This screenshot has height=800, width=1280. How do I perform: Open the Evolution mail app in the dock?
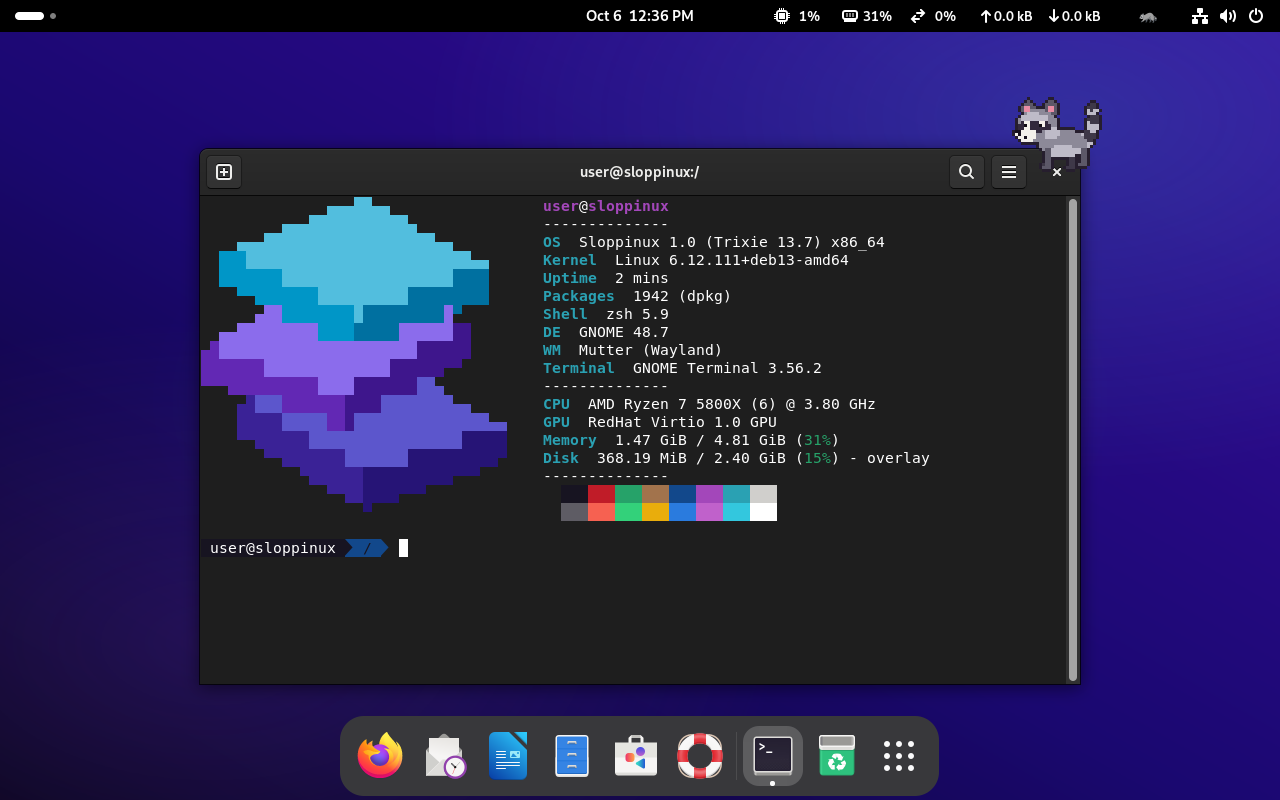click(x=444, y=756)
